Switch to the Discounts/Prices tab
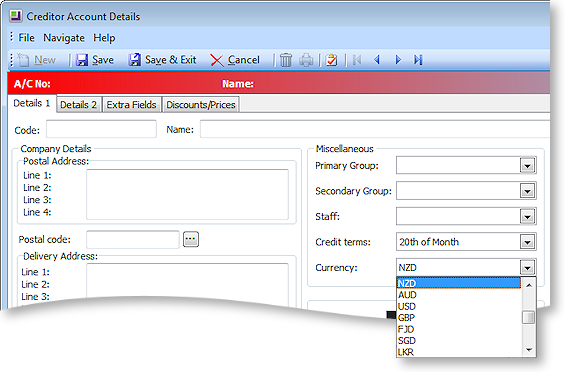The width and height of the screenshot is (565, 372). coord(201,105)
